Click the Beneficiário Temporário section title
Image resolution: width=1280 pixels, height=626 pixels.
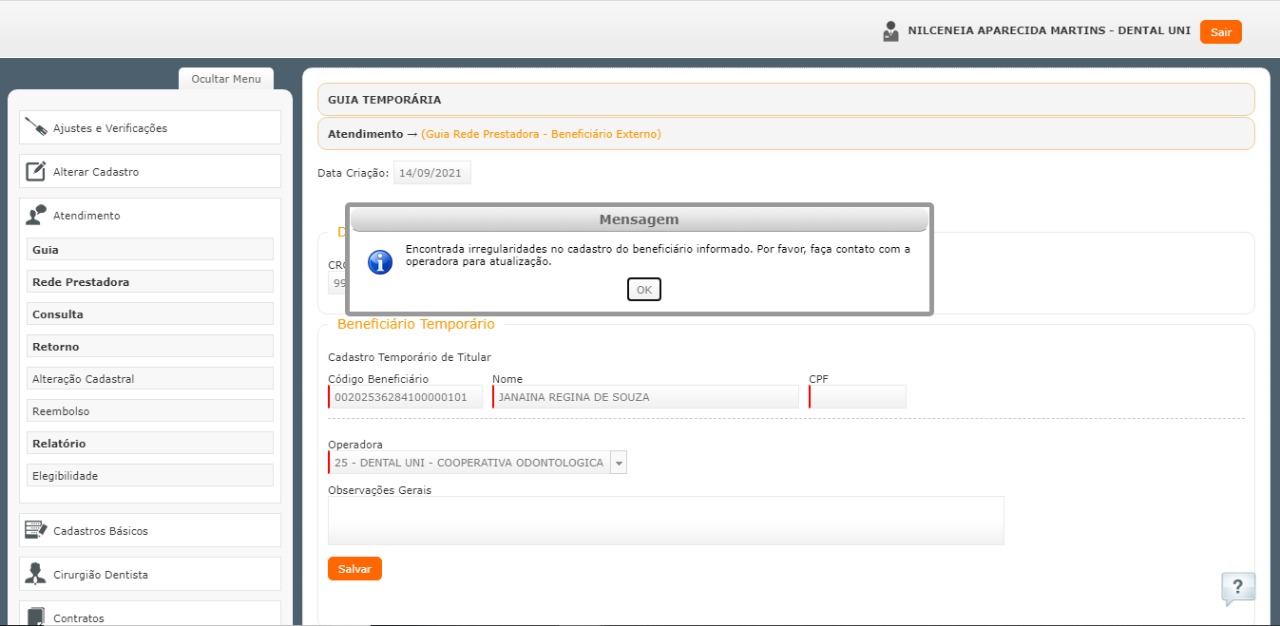click(x=416, y=324)
